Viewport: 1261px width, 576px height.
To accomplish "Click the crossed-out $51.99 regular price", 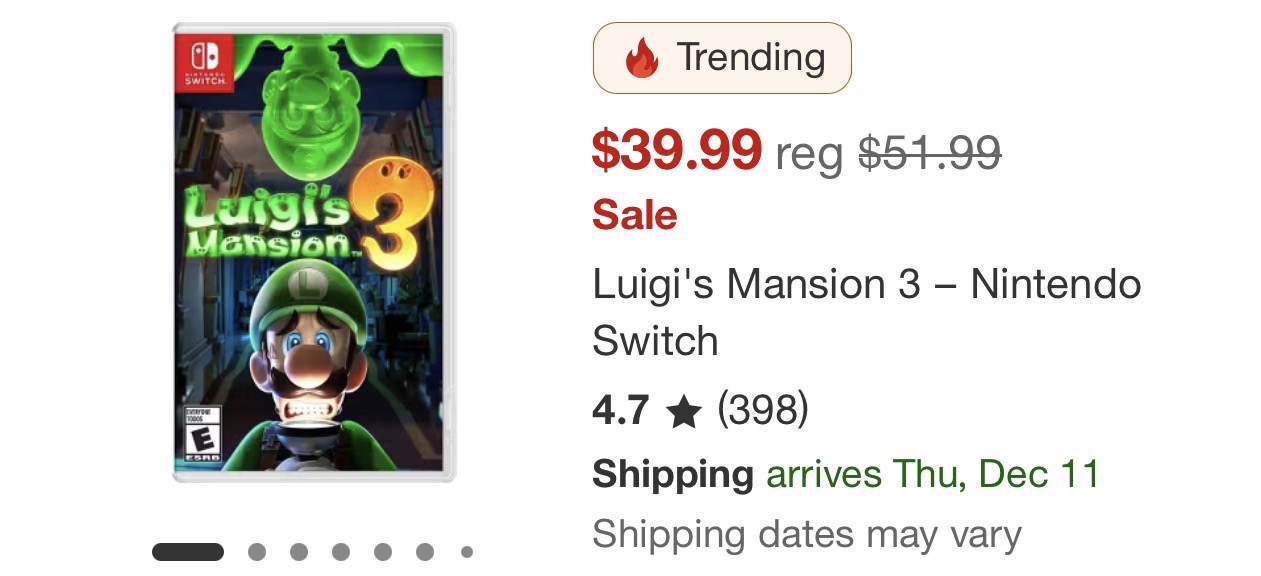I will pyautogui.click(x=930, y=153).
